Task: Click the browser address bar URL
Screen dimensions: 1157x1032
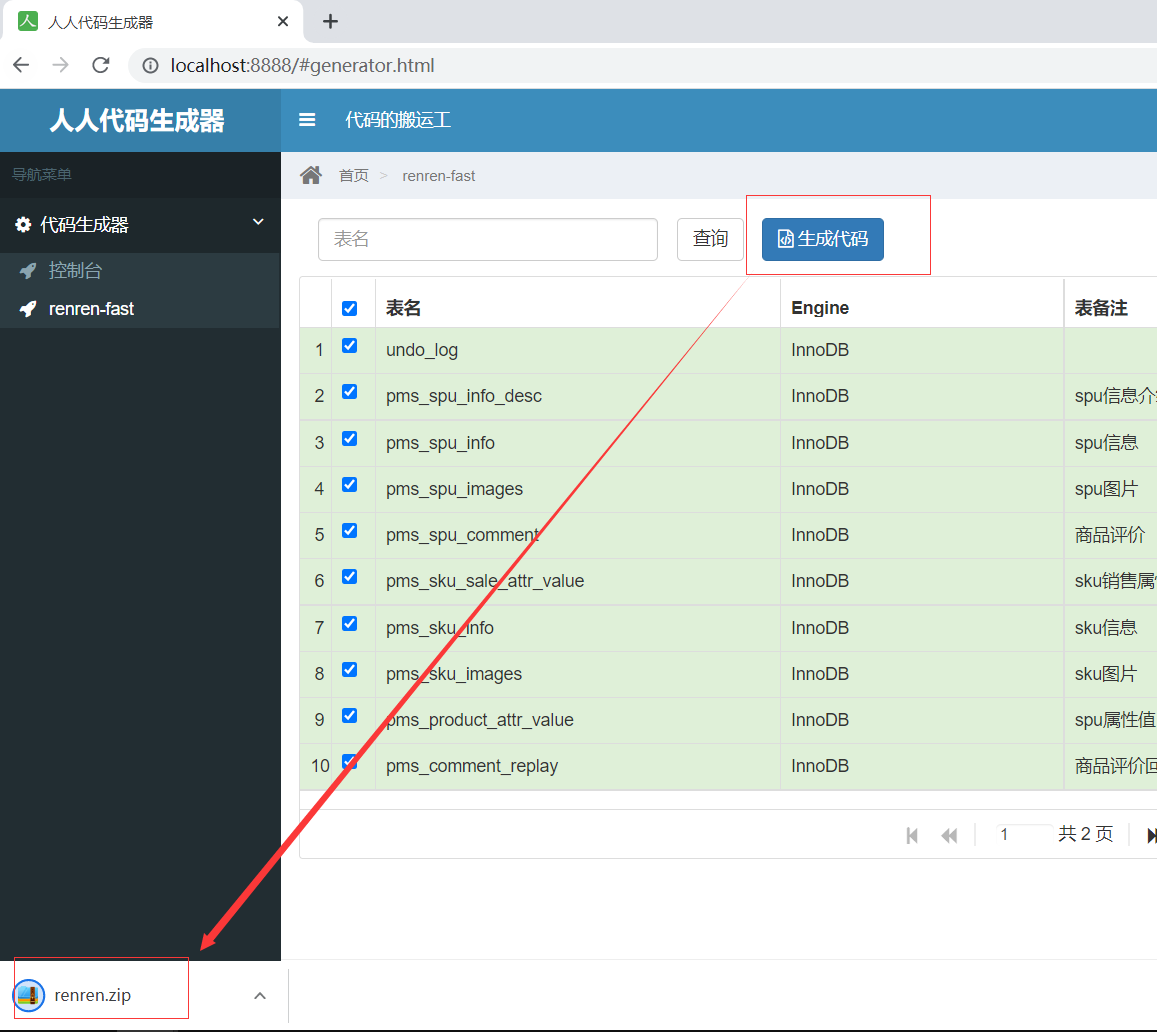Action: point(303,66)
